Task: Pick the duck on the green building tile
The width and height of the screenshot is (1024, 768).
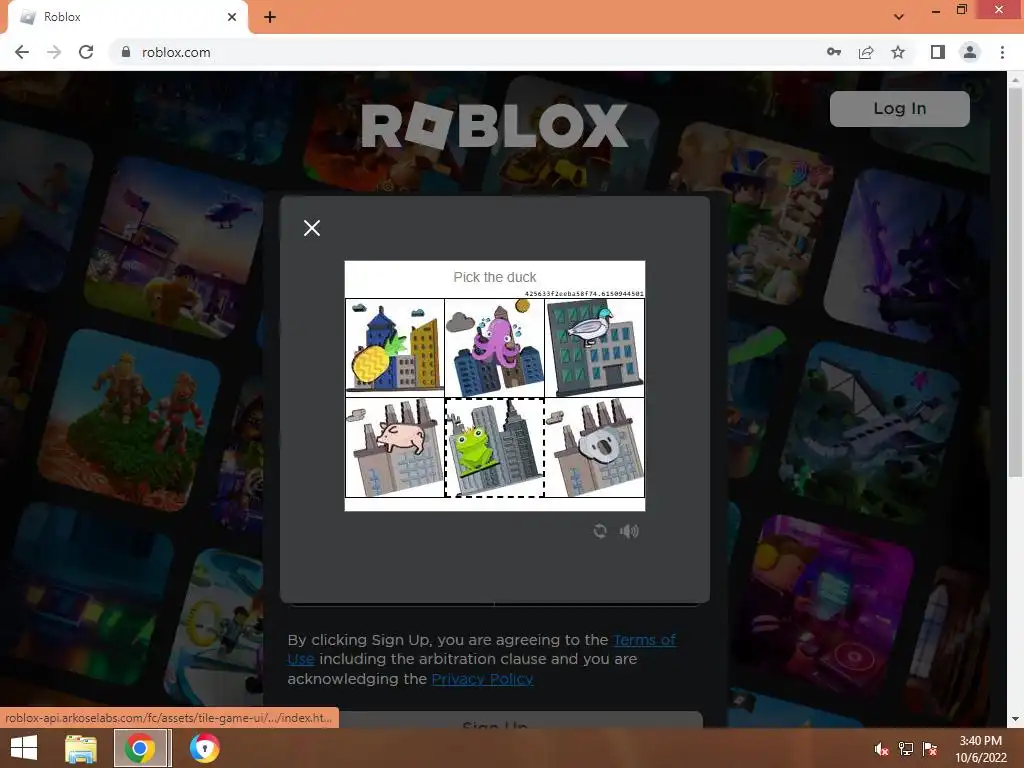Action: point(594,348)
